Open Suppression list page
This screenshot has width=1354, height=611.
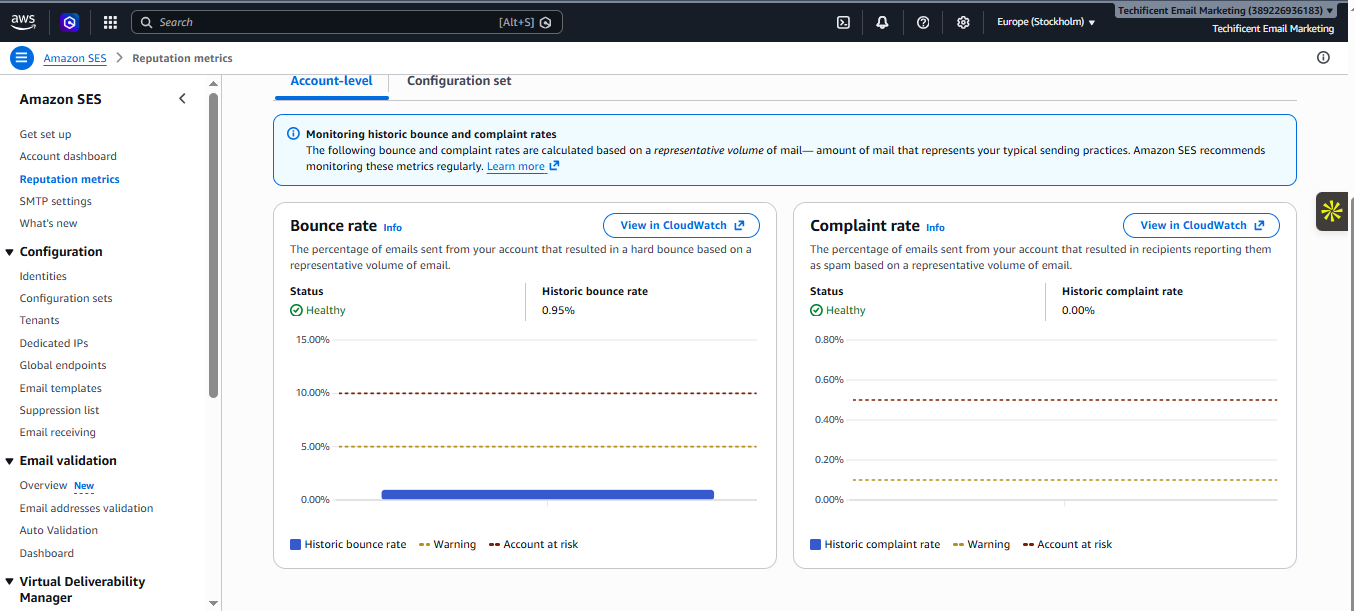pyautogui.click(x=59, y=410)
